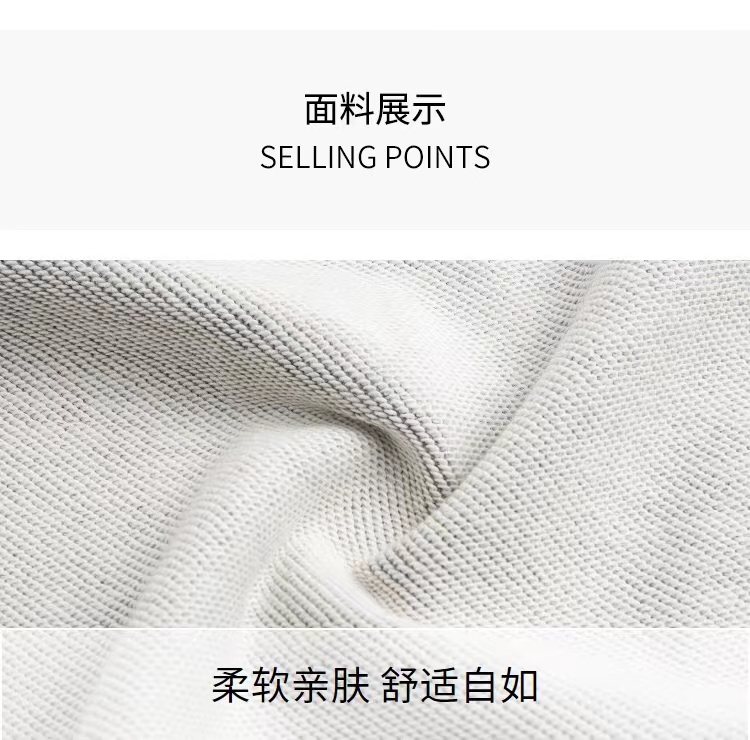Click the white margin above the banner

(x=375, y=15)
